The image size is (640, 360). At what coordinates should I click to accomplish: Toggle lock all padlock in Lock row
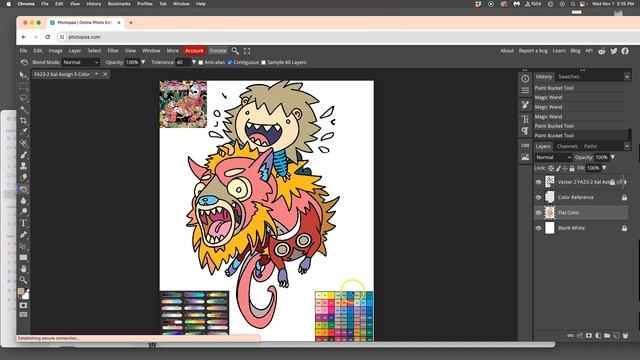pyautogui.click(x=572, y=168)
